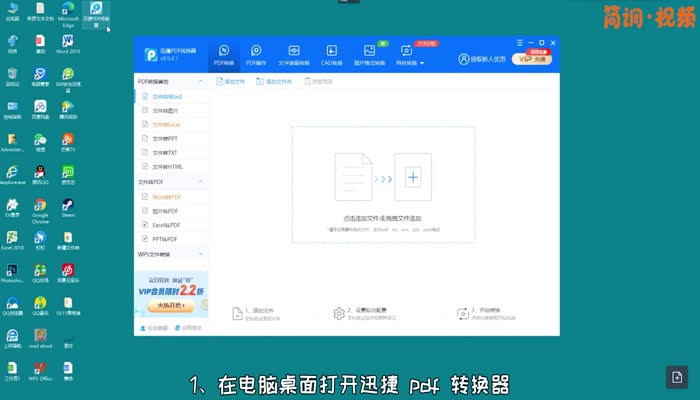Select the 此电脑 desktop icon
The image size is (700, 400).
point(12,11)
